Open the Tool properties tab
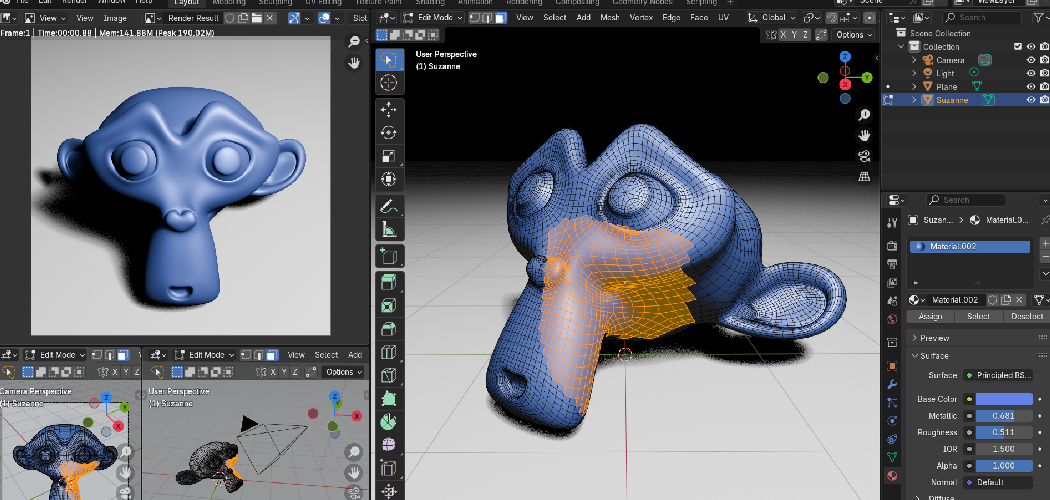Viewport: 1050px width, 500px height. (x=892, y=223)
